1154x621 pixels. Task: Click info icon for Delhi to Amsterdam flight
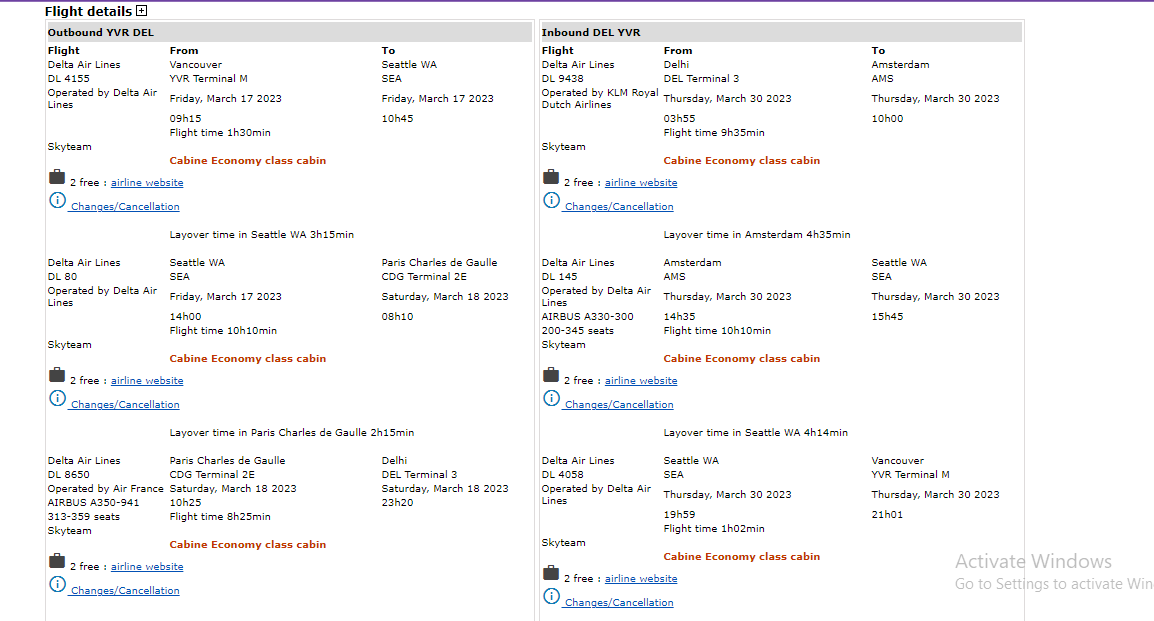[x=551, y=200]
